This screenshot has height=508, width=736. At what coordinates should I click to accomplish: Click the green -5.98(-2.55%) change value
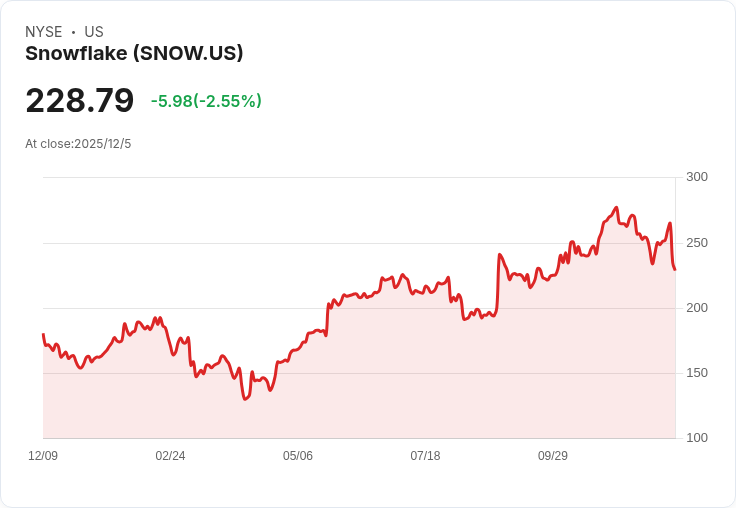pyautogui.click(x=206, y=101)
